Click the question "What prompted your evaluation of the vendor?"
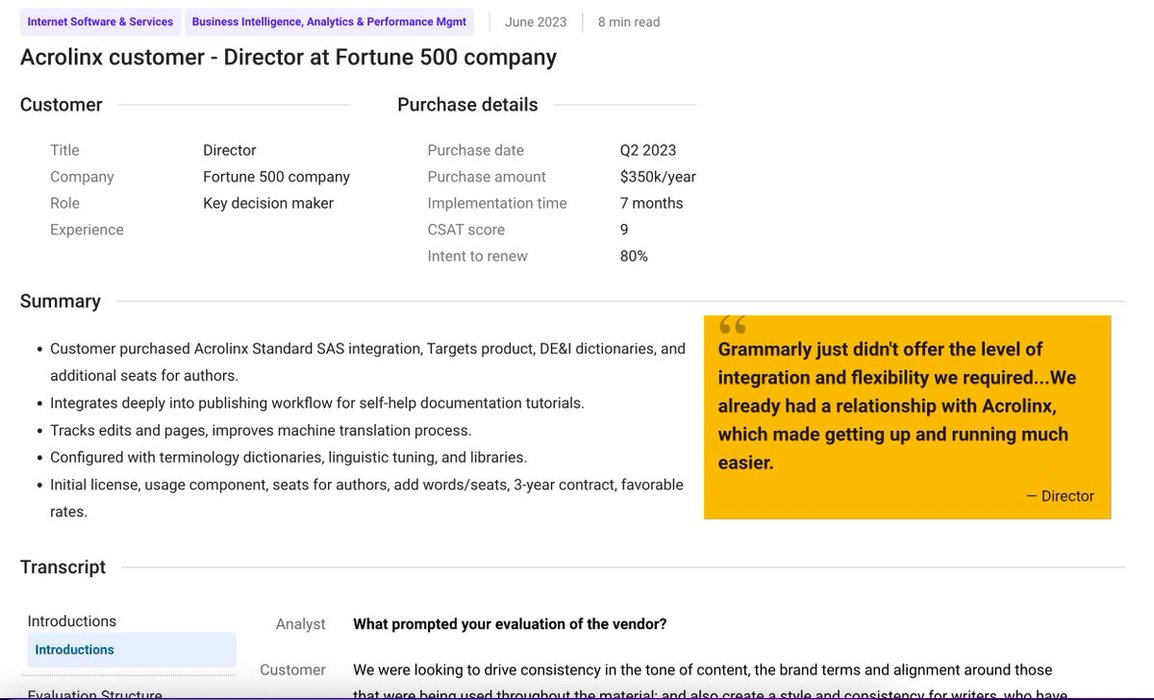 point(510,624)
